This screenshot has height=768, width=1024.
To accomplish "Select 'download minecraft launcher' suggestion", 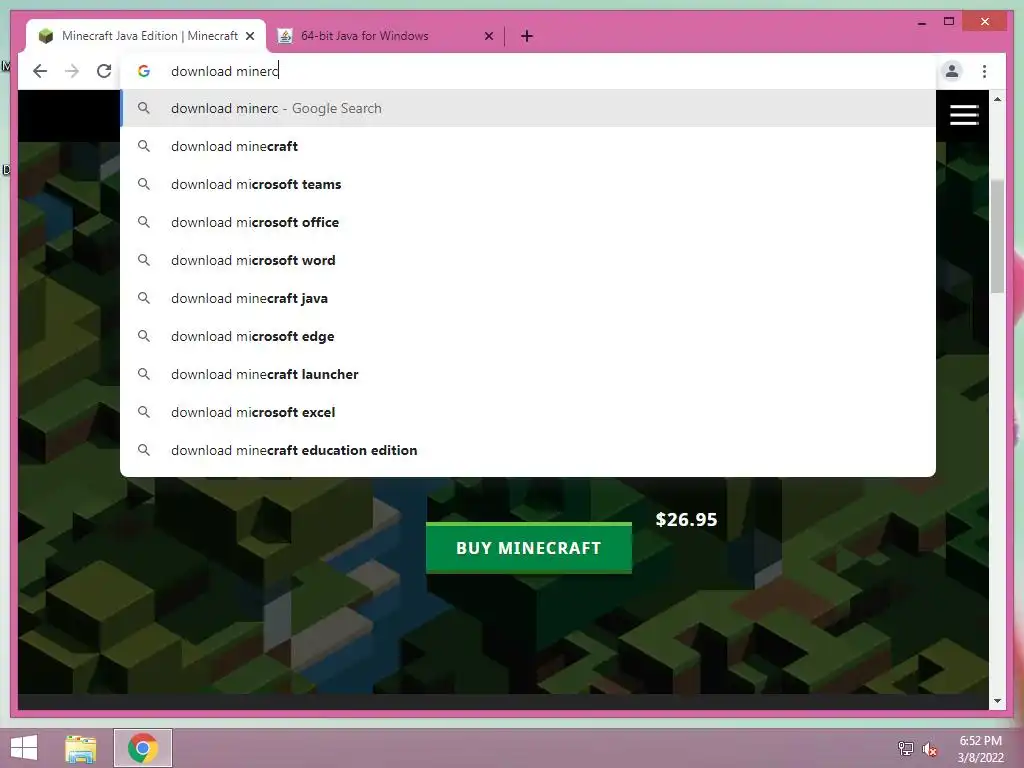I will pyautogui.click(x=528, y=374).
